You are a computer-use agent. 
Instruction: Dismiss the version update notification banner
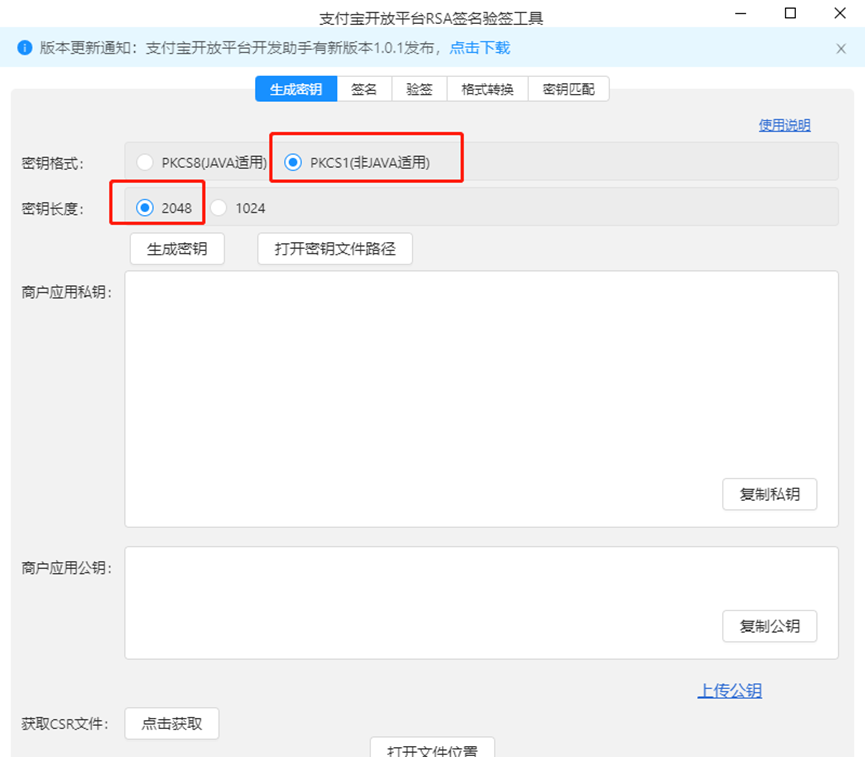coord(841,49)
